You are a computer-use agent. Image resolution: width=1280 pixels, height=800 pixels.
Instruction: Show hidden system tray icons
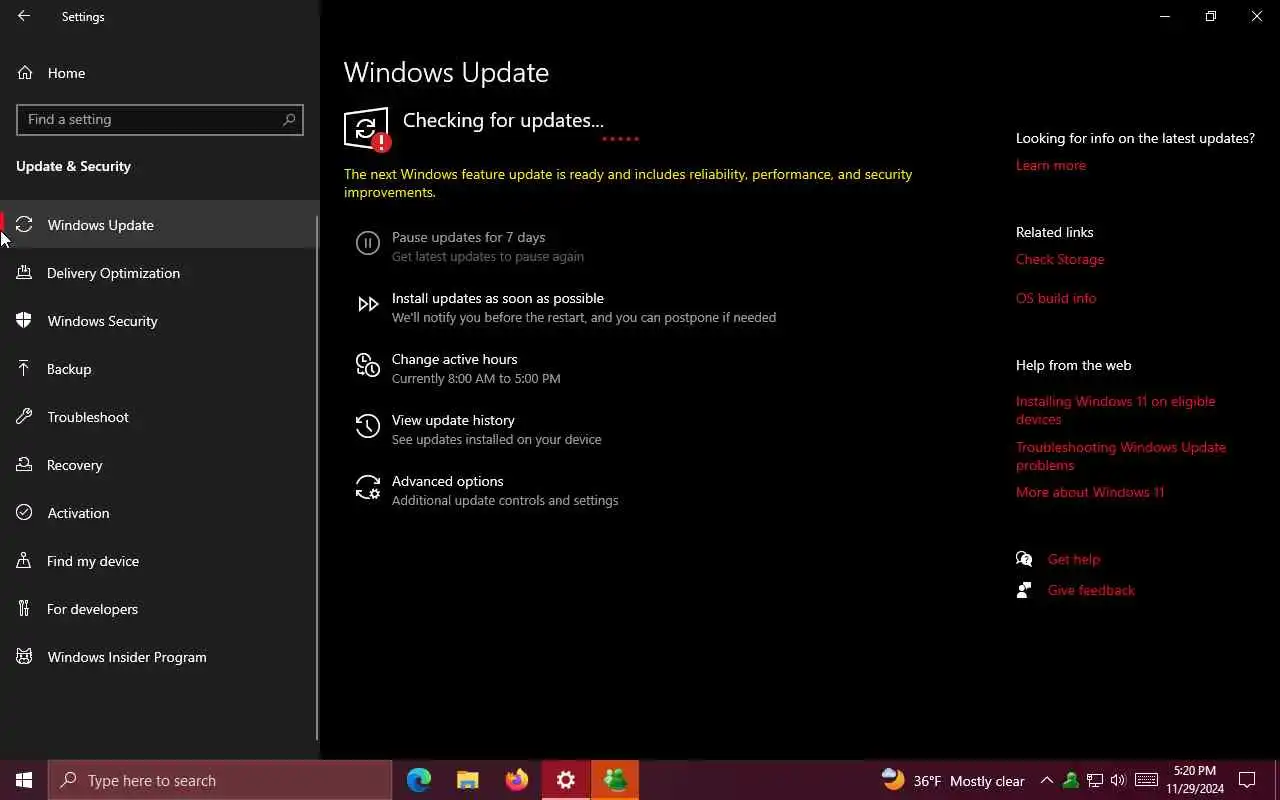(1046, 780)
